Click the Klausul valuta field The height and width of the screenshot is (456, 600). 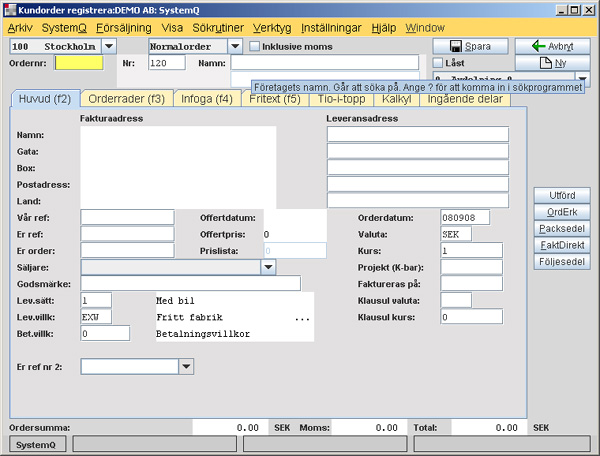coord(456,300)
